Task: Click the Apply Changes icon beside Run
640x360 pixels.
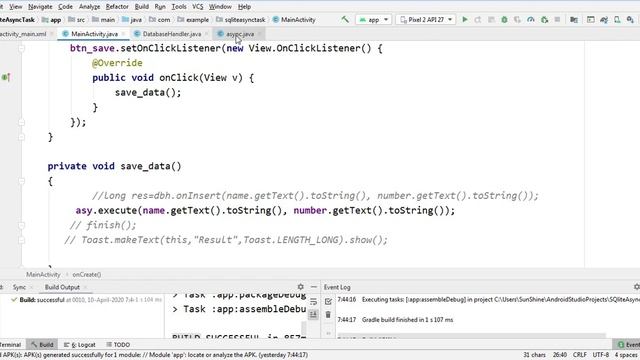Action: click(478, 19)
